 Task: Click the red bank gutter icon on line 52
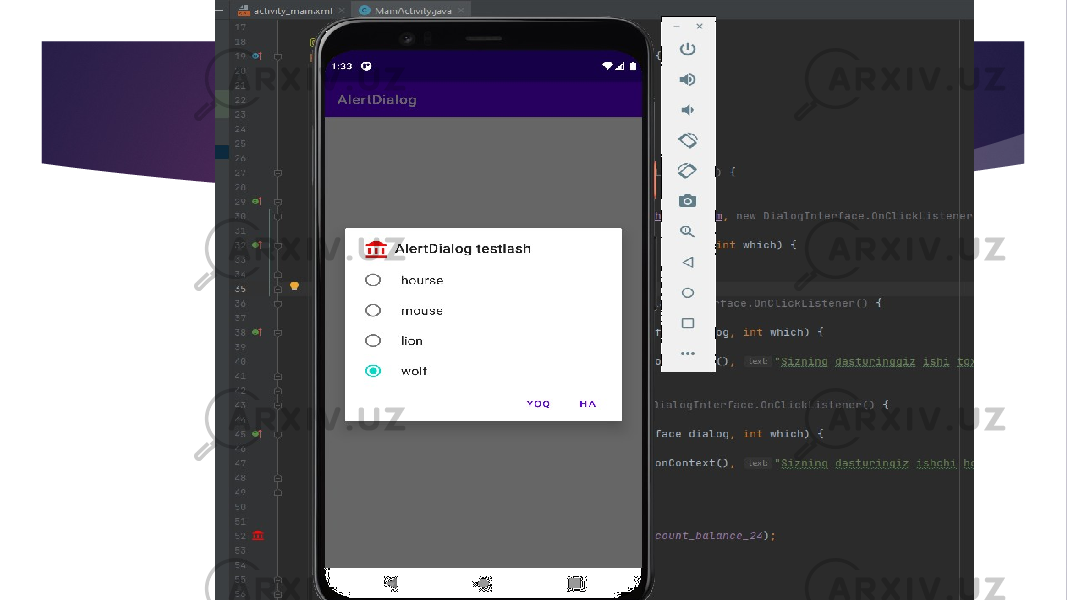258,535
